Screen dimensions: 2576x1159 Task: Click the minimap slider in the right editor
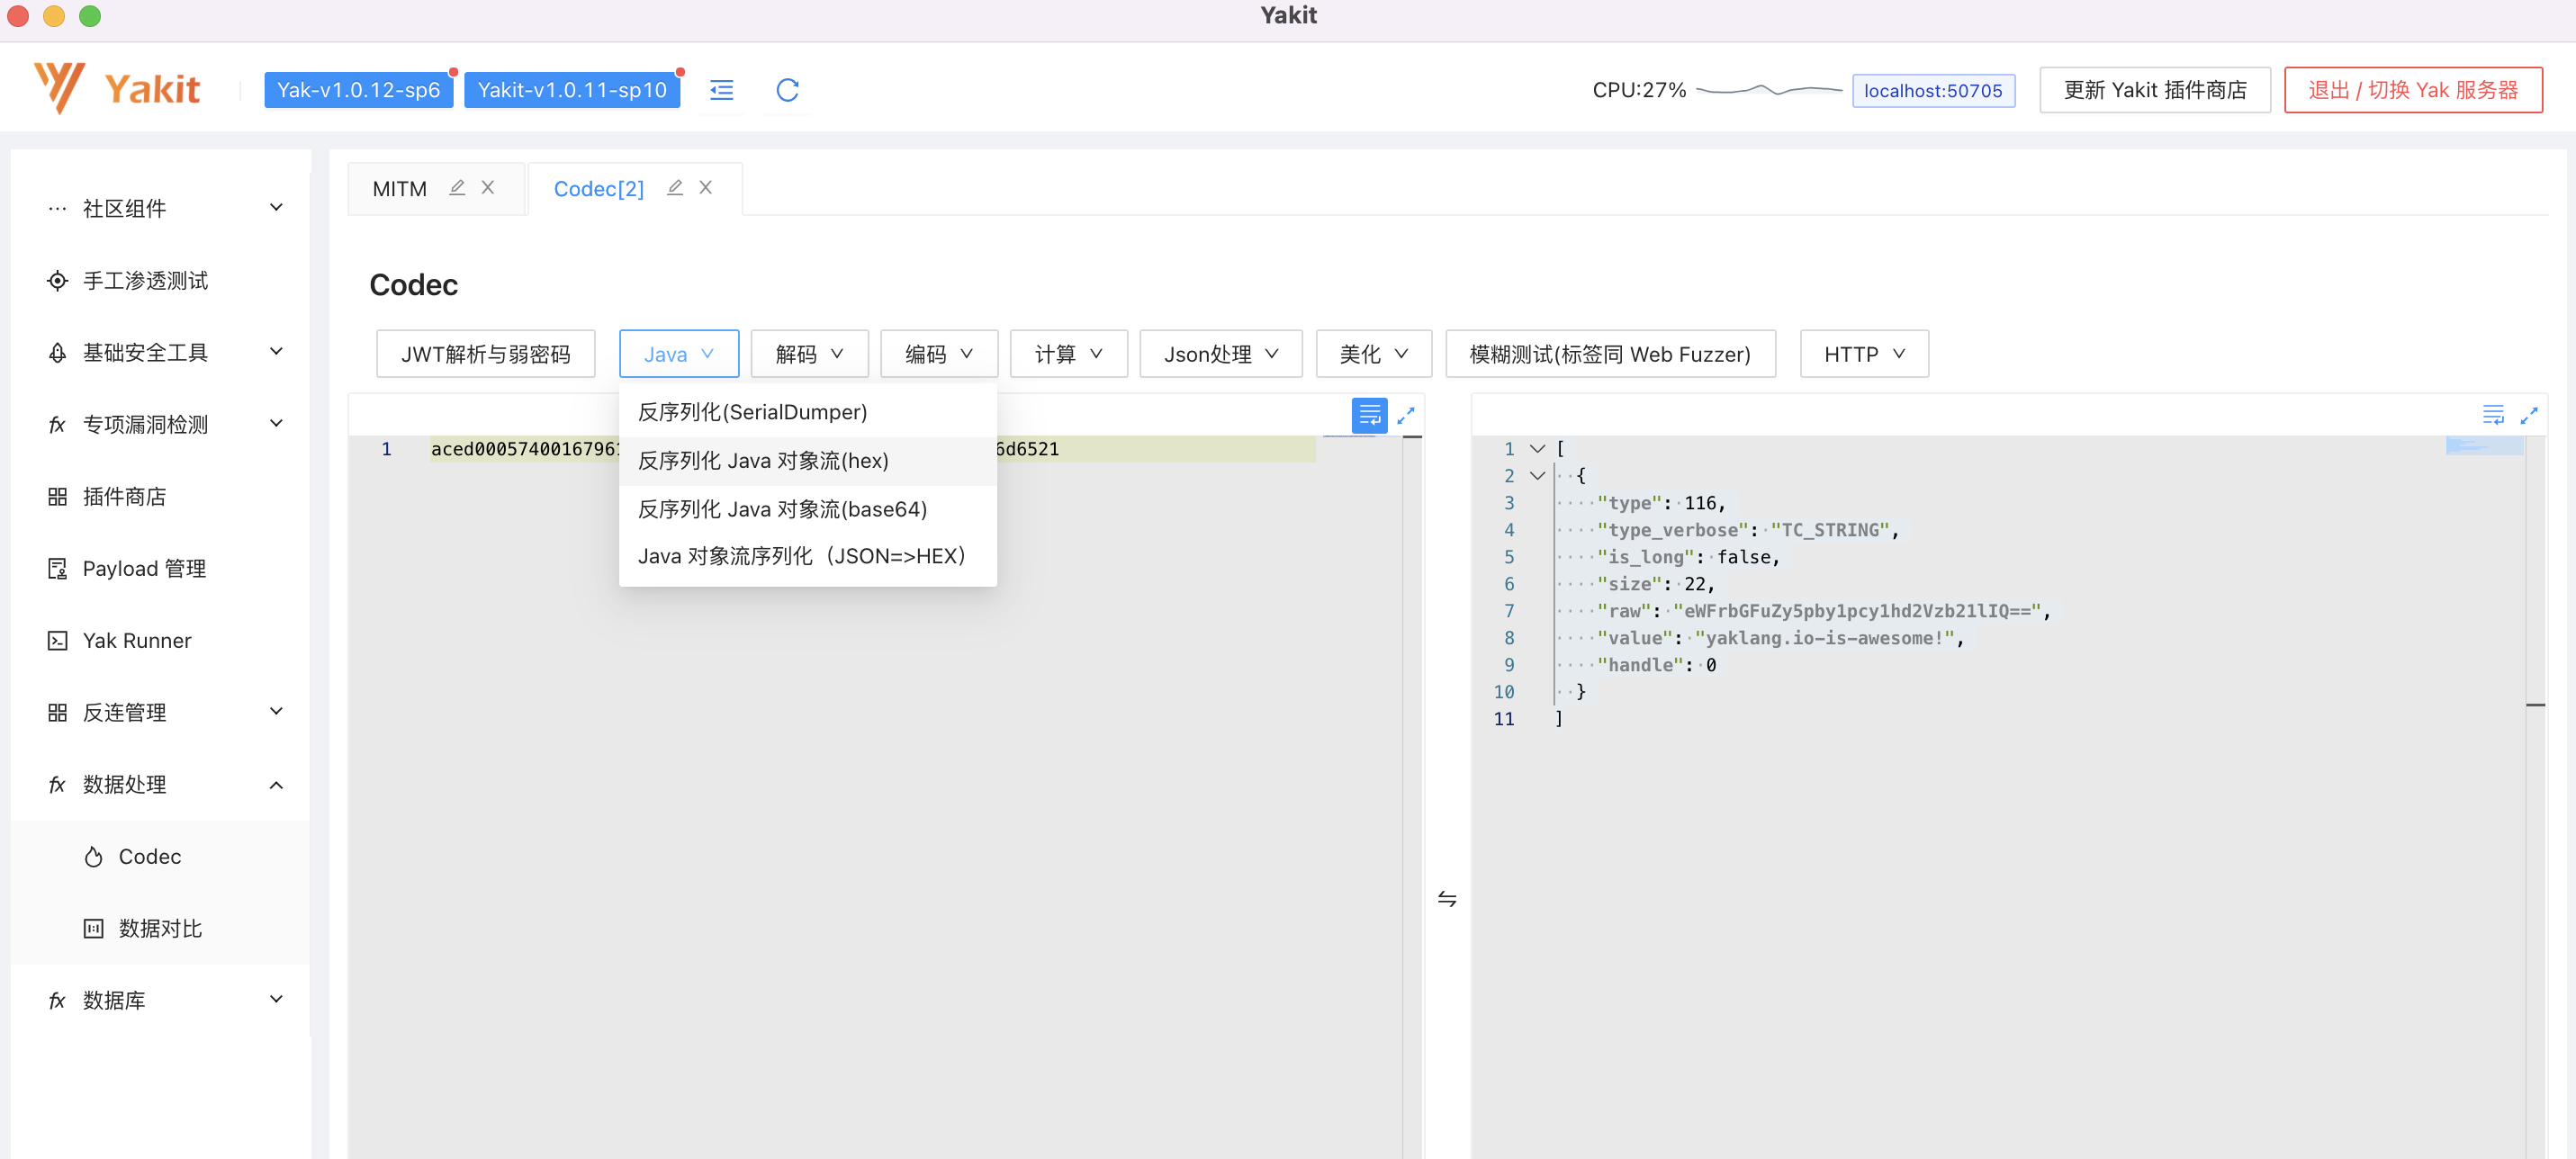click(x=2483, y=446)
